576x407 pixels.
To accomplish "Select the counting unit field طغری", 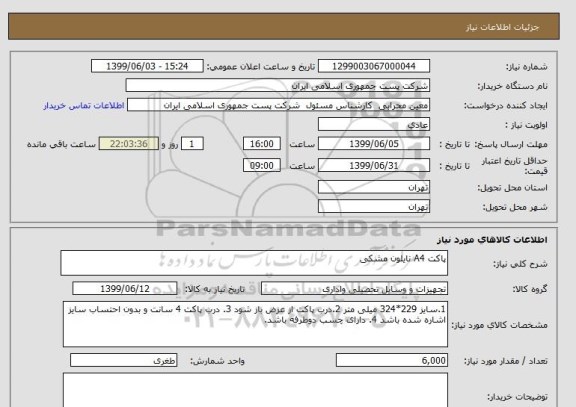I will [123, 361].
